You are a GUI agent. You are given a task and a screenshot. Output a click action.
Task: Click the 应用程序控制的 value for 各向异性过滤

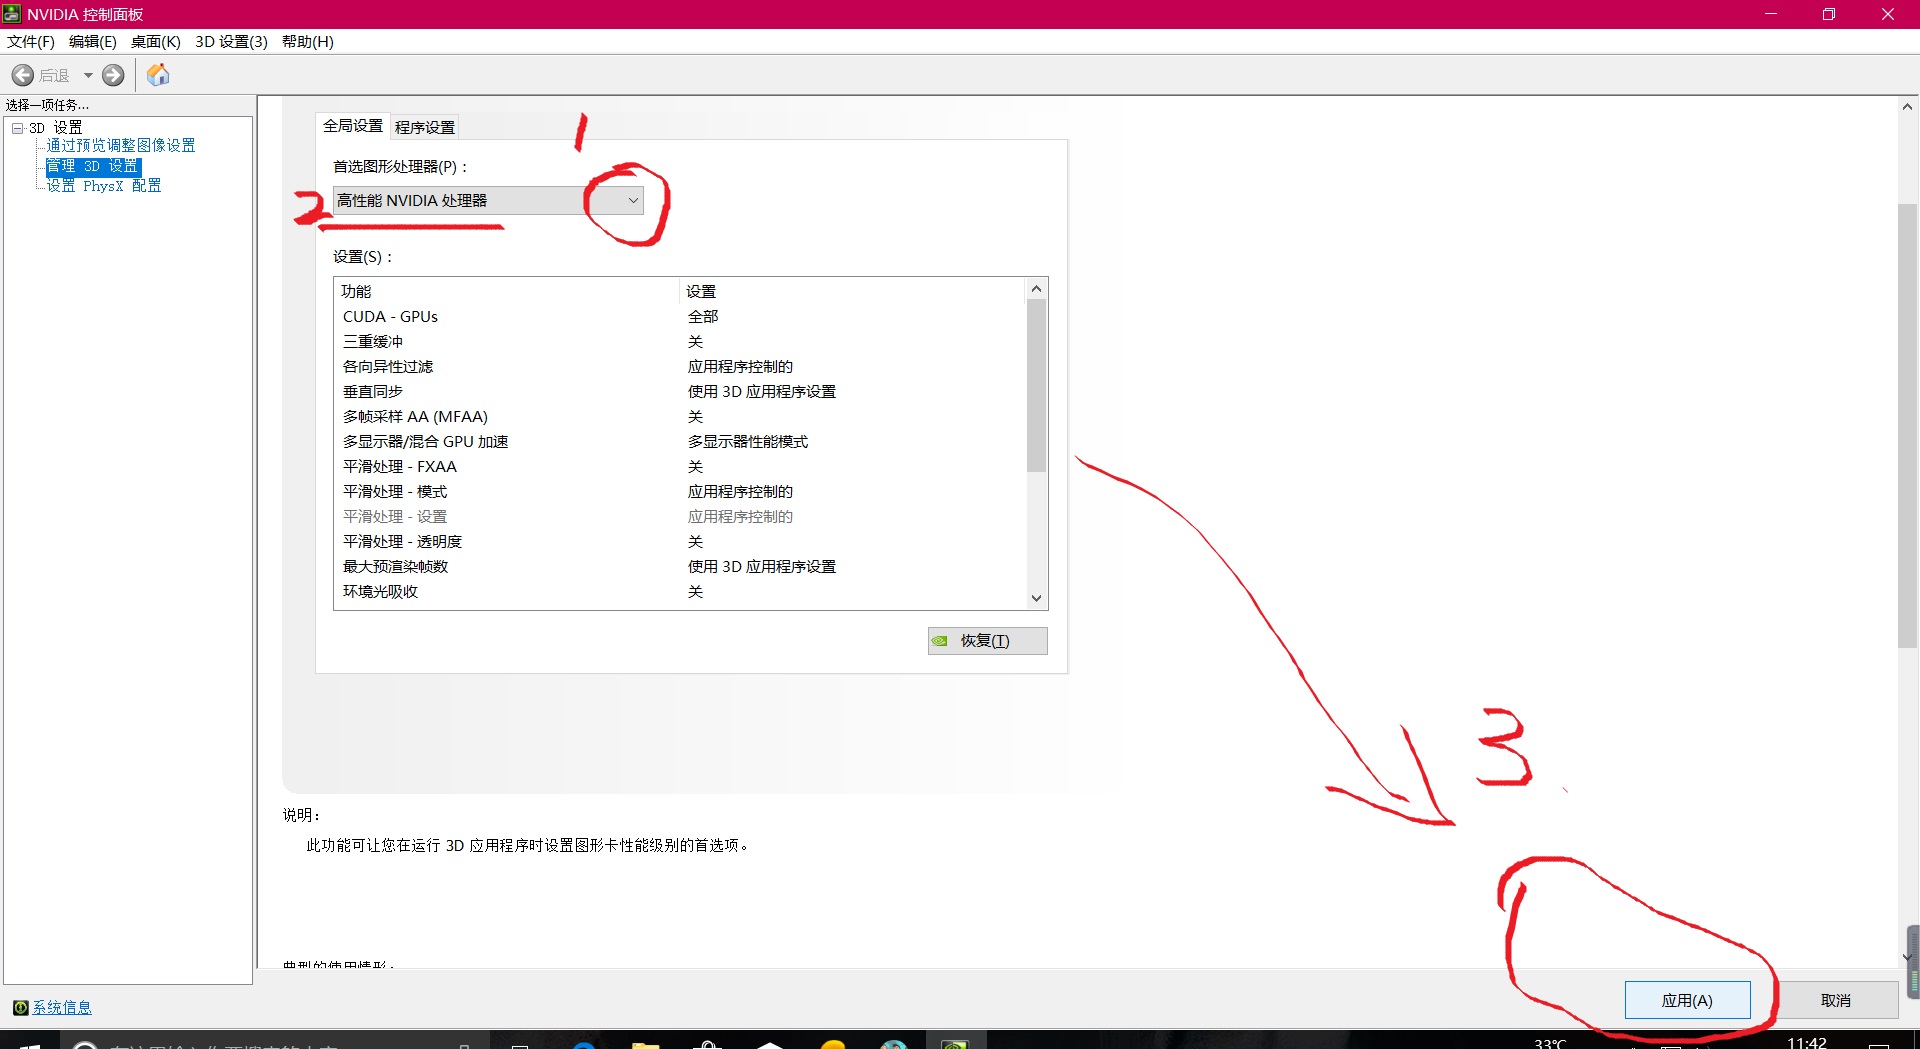pos(740,366)
